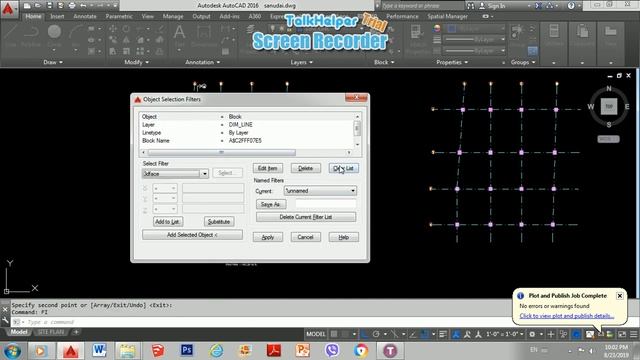Toggle Annotation Visibility blue icon in status bar
The height and width of the screenshot is (360, 640).
coord(456,334)
